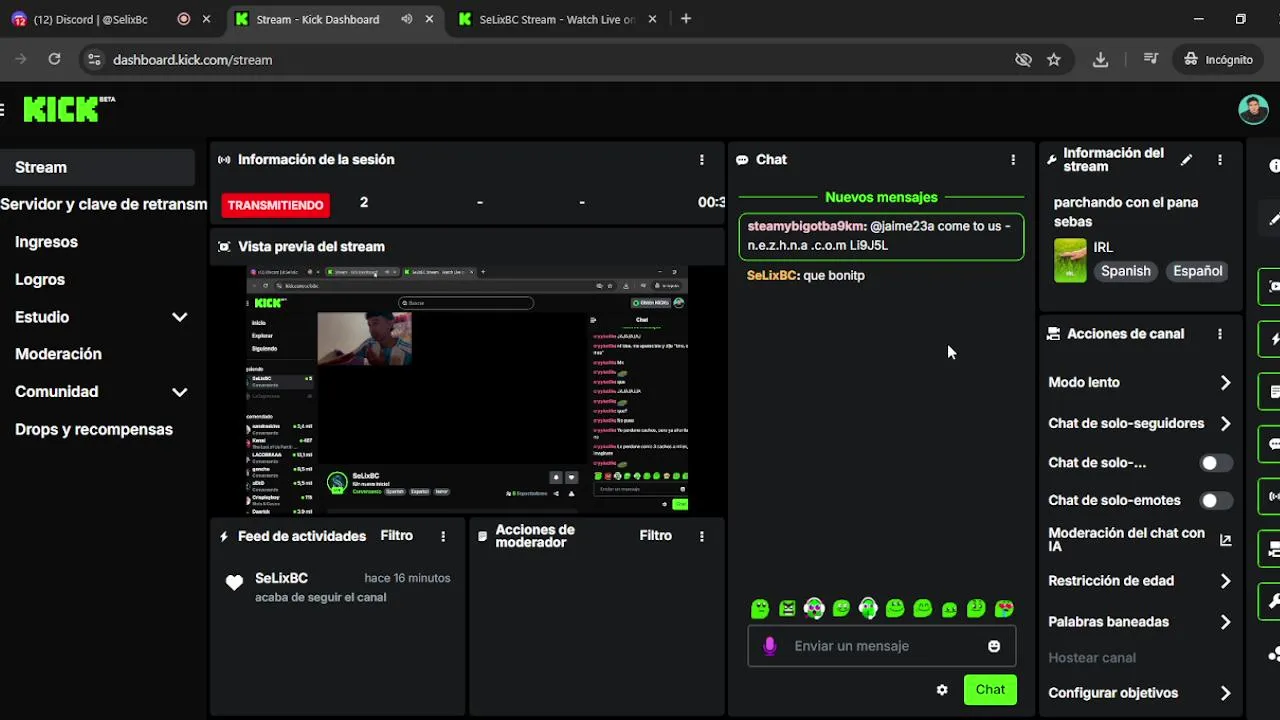This screenshot has width=1280, height=720.
Task: Open chat settings gear icon
Action: (x=942, y=690)
